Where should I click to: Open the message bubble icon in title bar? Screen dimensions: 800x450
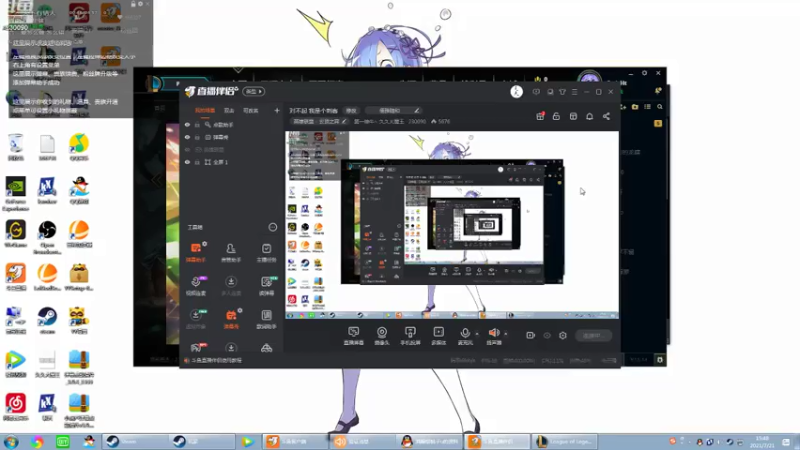[536, 92]
